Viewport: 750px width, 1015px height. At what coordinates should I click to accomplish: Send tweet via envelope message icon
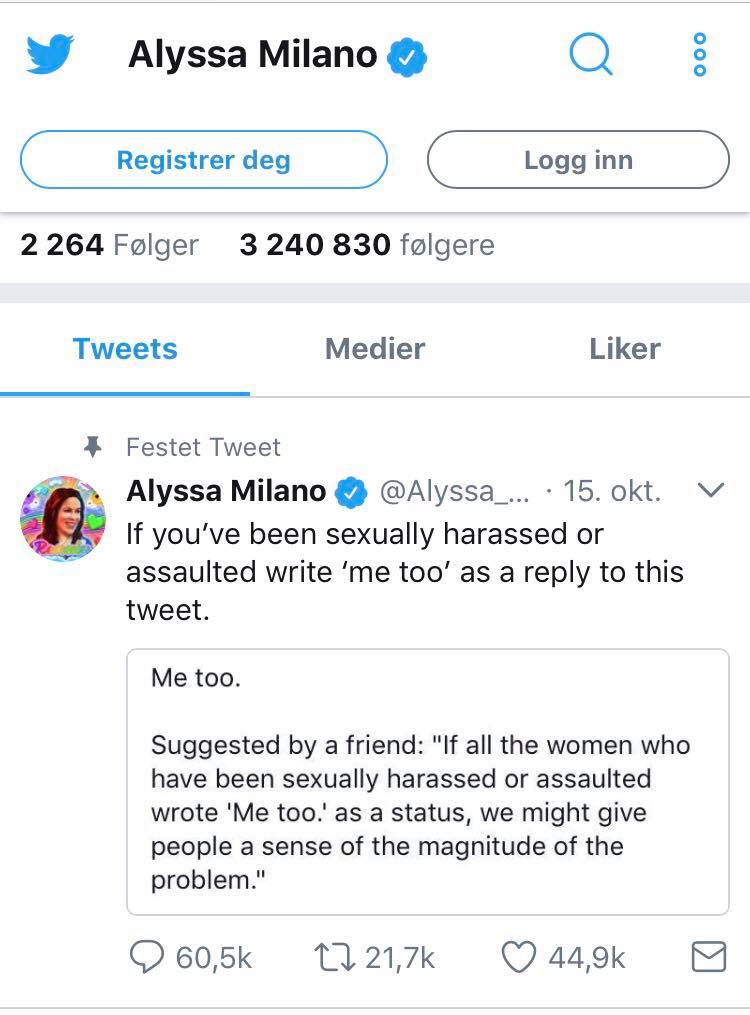708,957
